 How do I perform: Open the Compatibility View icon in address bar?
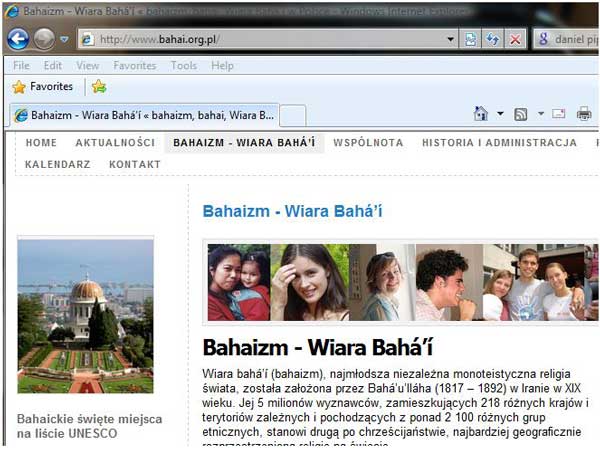pyautogui.click(x=471, y=39)
